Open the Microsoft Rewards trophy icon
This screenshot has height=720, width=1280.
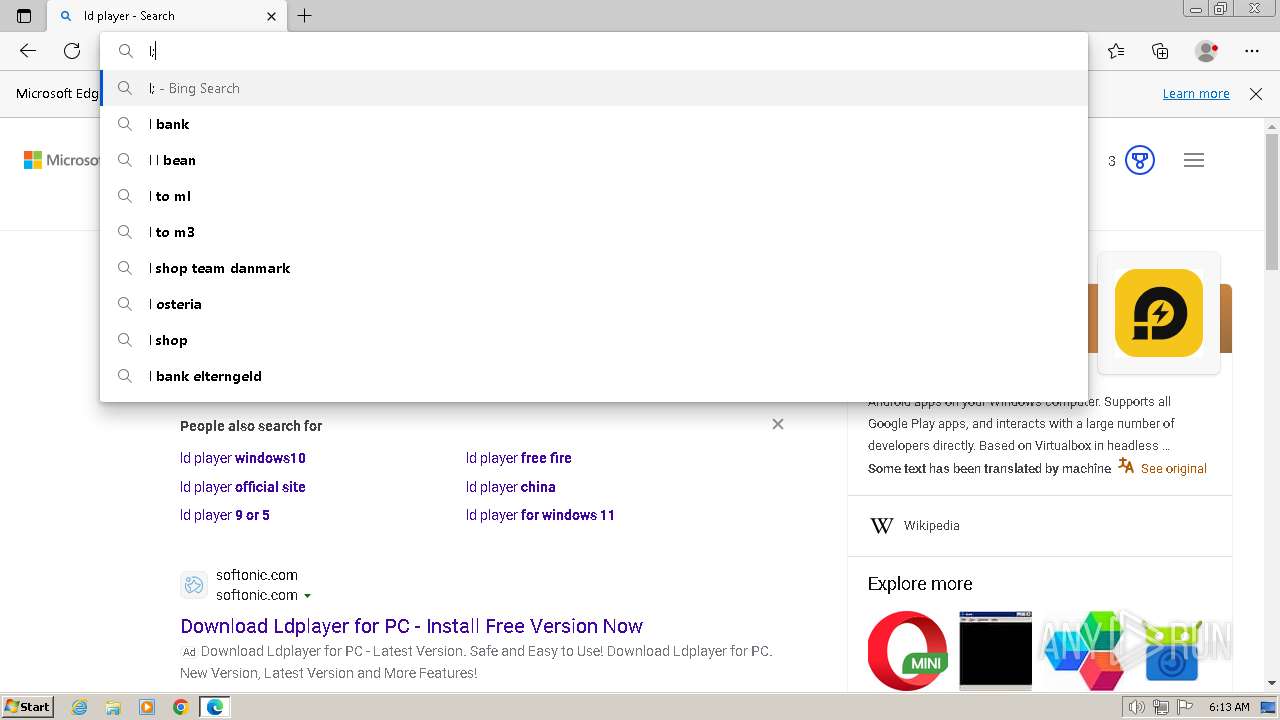point(1140,160)
